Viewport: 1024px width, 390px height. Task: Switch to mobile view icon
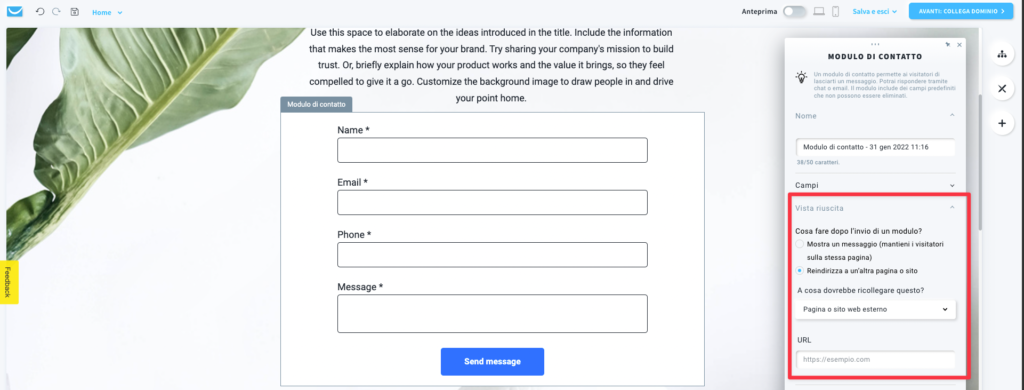click(835, 11)
